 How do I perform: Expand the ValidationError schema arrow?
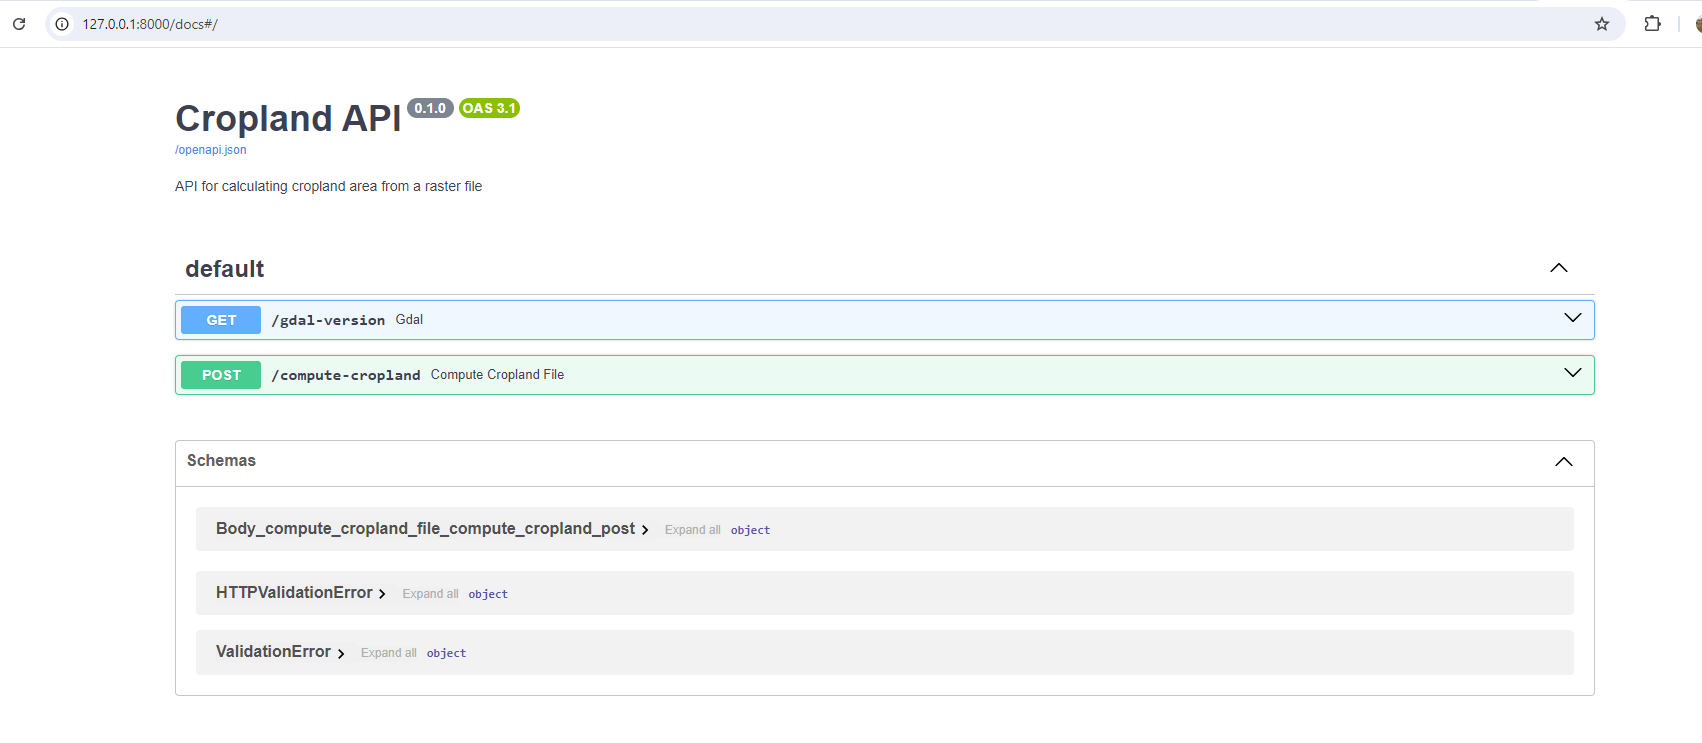(x=341, y=653)
